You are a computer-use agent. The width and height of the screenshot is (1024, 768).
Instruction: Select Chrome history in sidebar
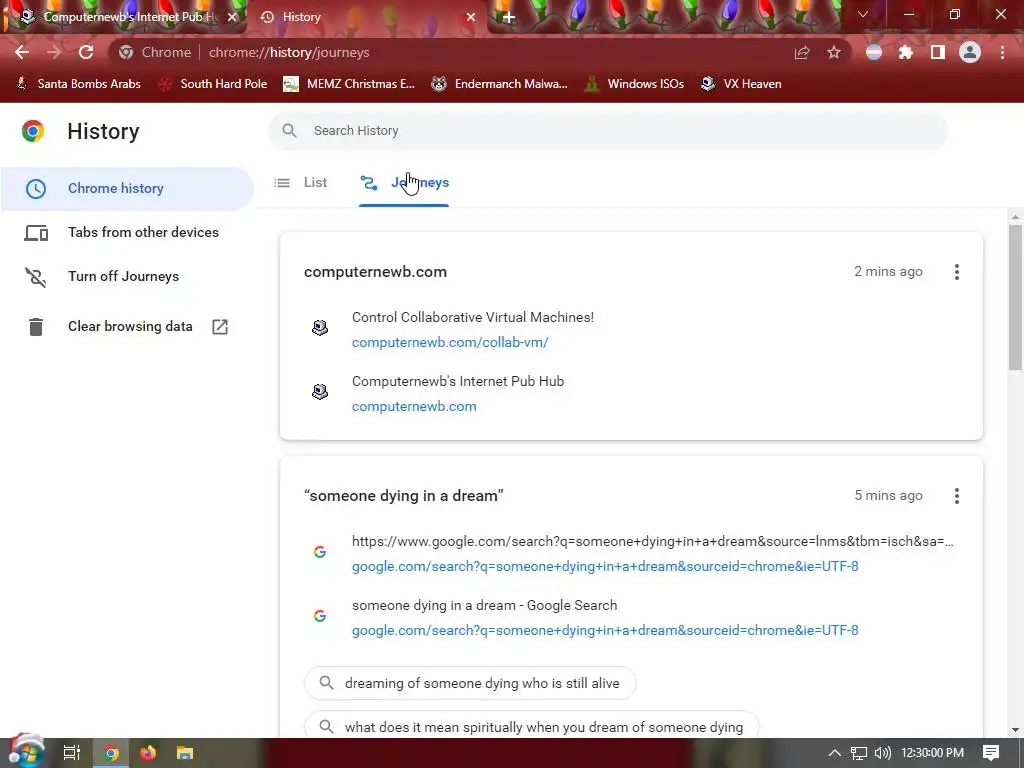pyautogui.click(x=127, y=188)
